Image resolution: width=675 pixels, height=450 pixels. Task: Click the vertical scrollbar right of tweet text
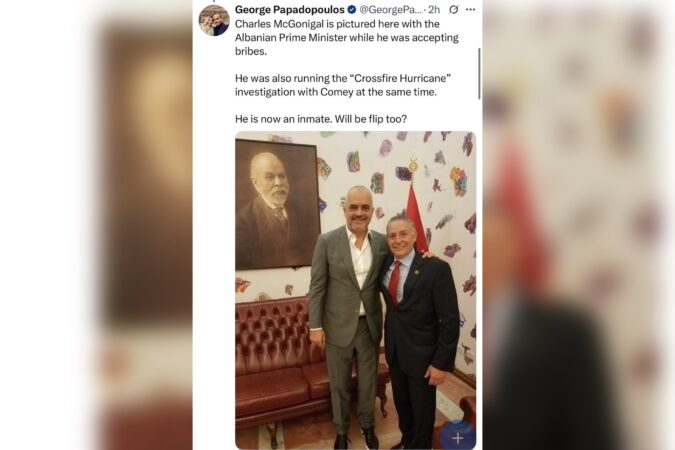point(480,74)
